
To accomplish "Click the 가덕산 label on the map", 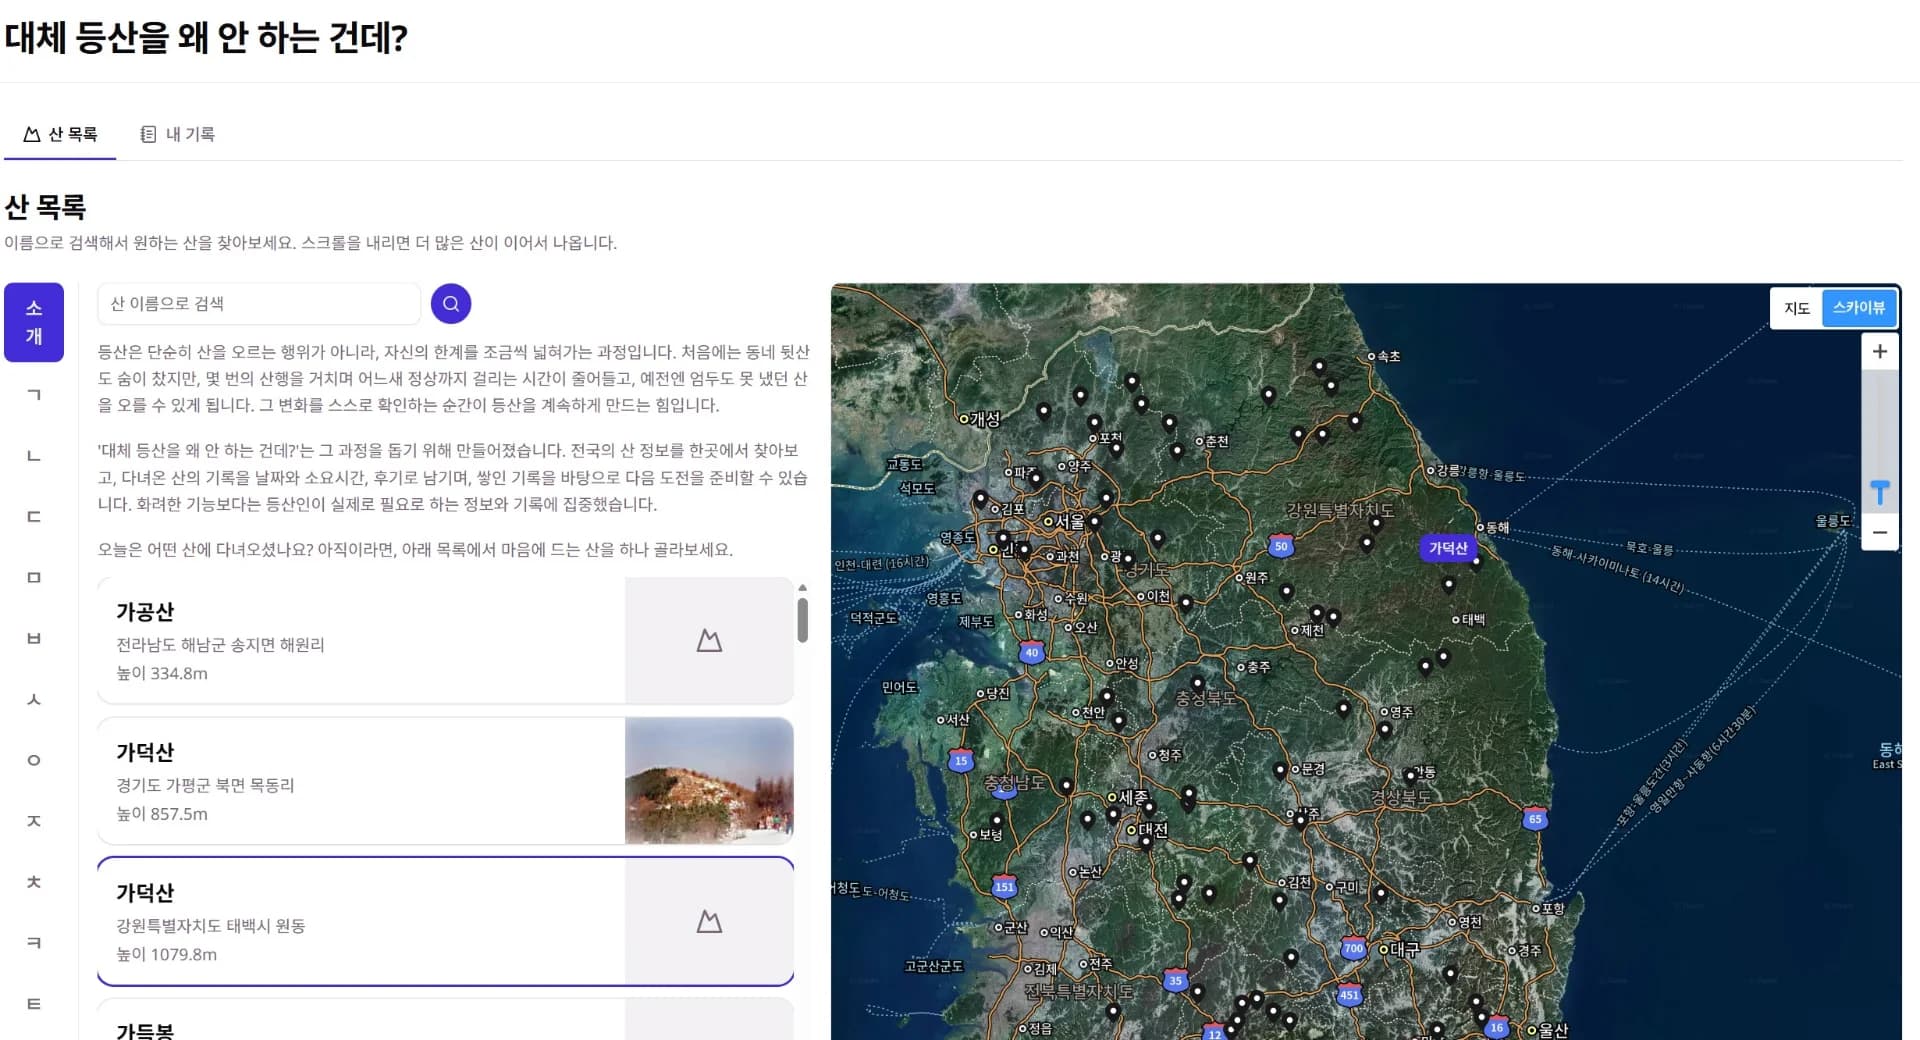I will (x=1448, y=548).
